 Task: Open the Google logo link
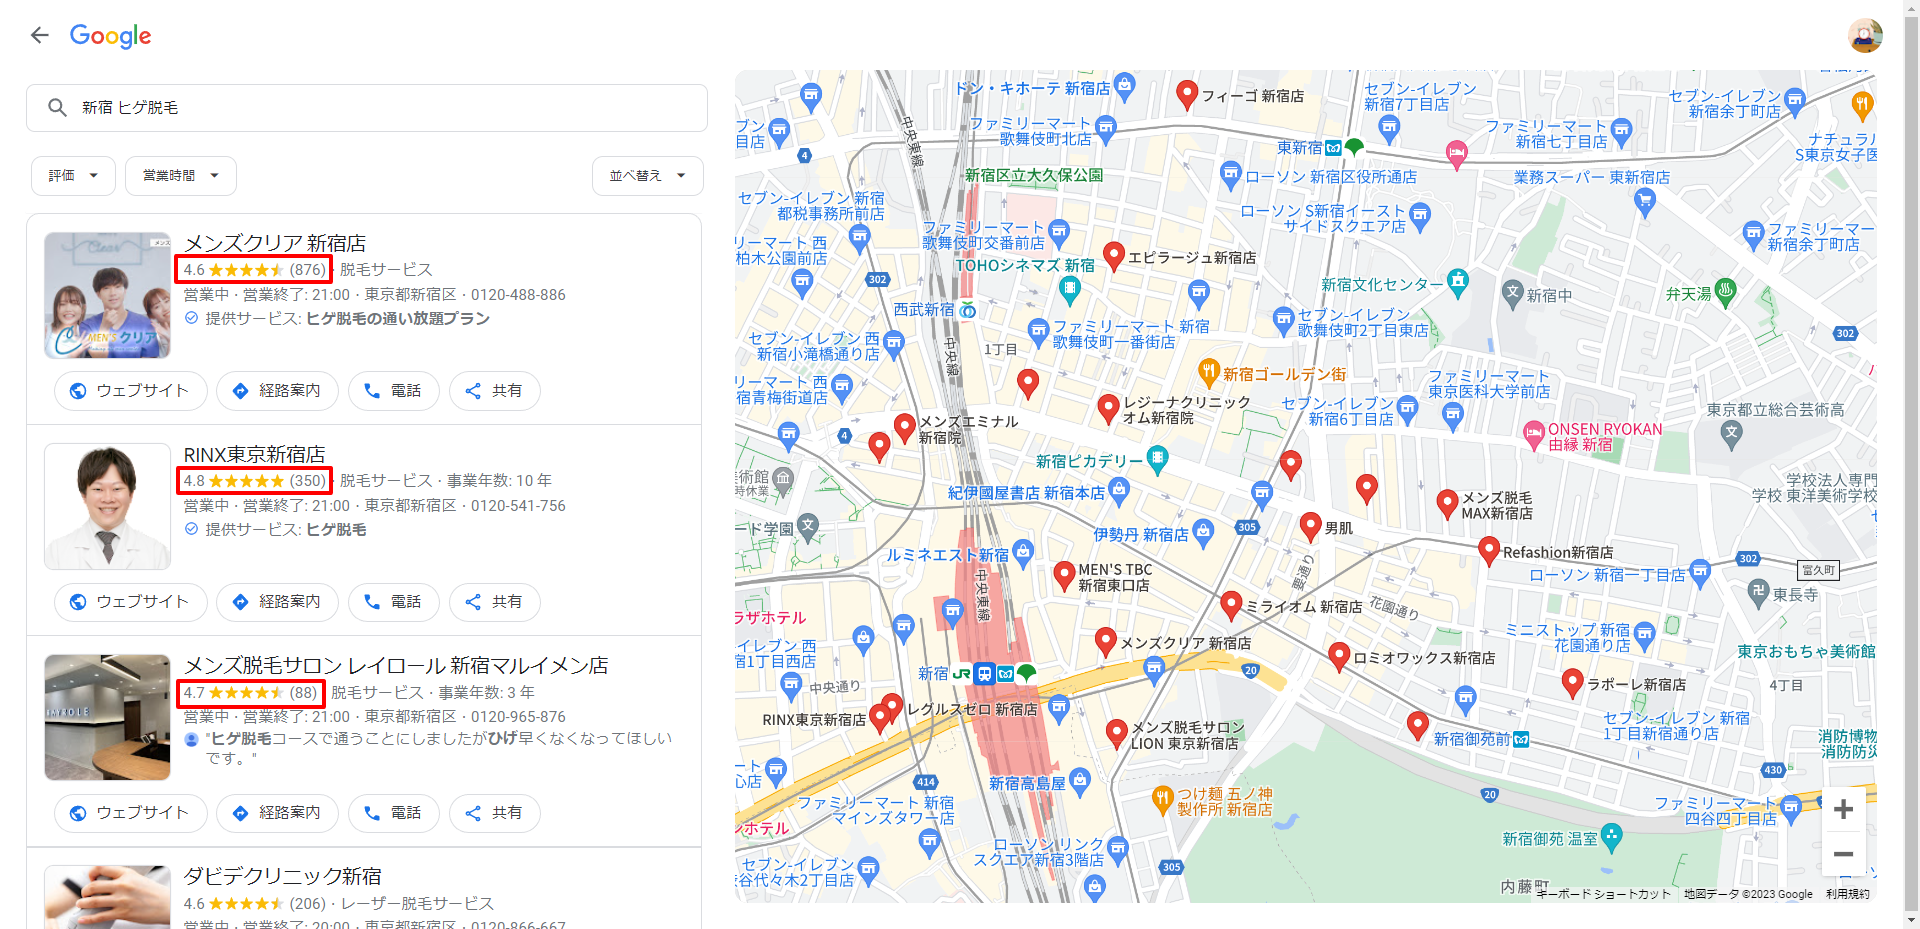pyautogui.click(x=110, y=36)
